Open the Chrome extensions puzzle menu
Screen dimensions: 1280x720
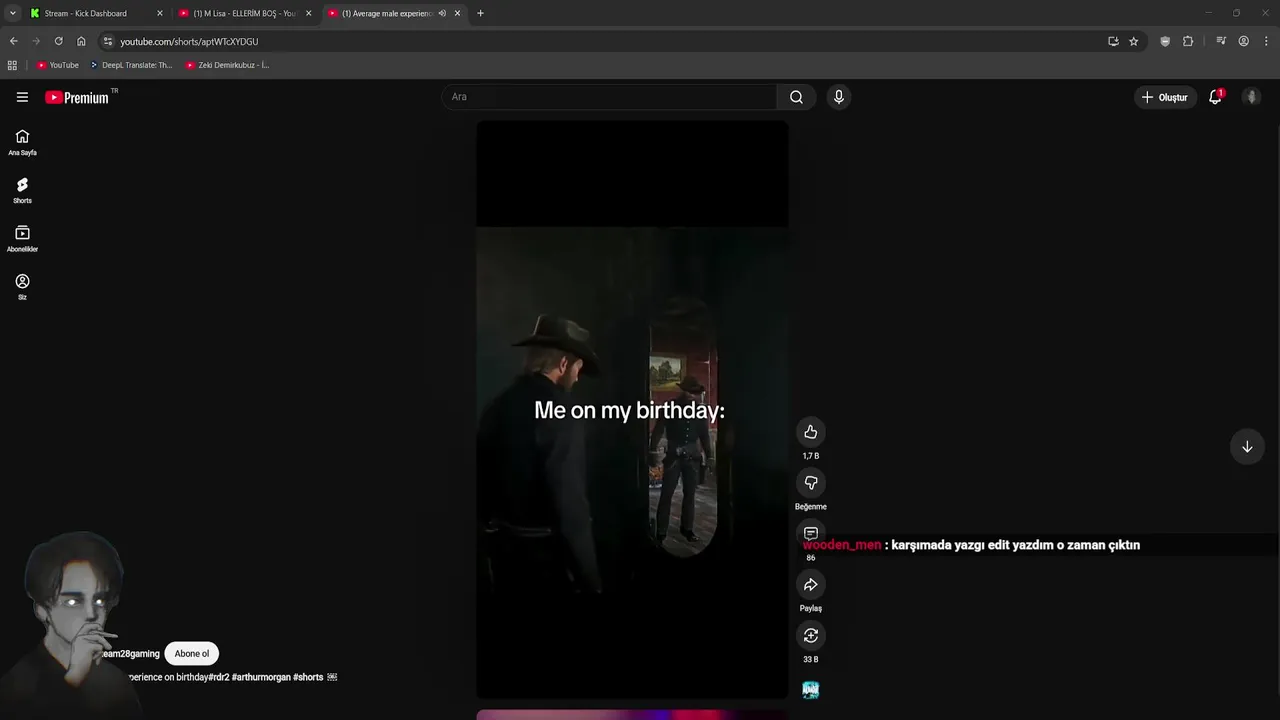click(1188, 41)
